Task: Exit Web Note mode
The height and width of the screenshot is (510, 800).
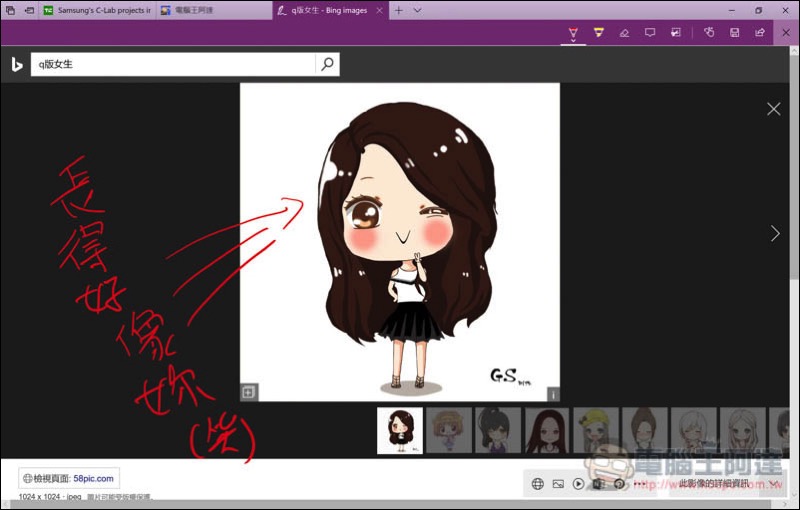Action: tap(786, 33)
